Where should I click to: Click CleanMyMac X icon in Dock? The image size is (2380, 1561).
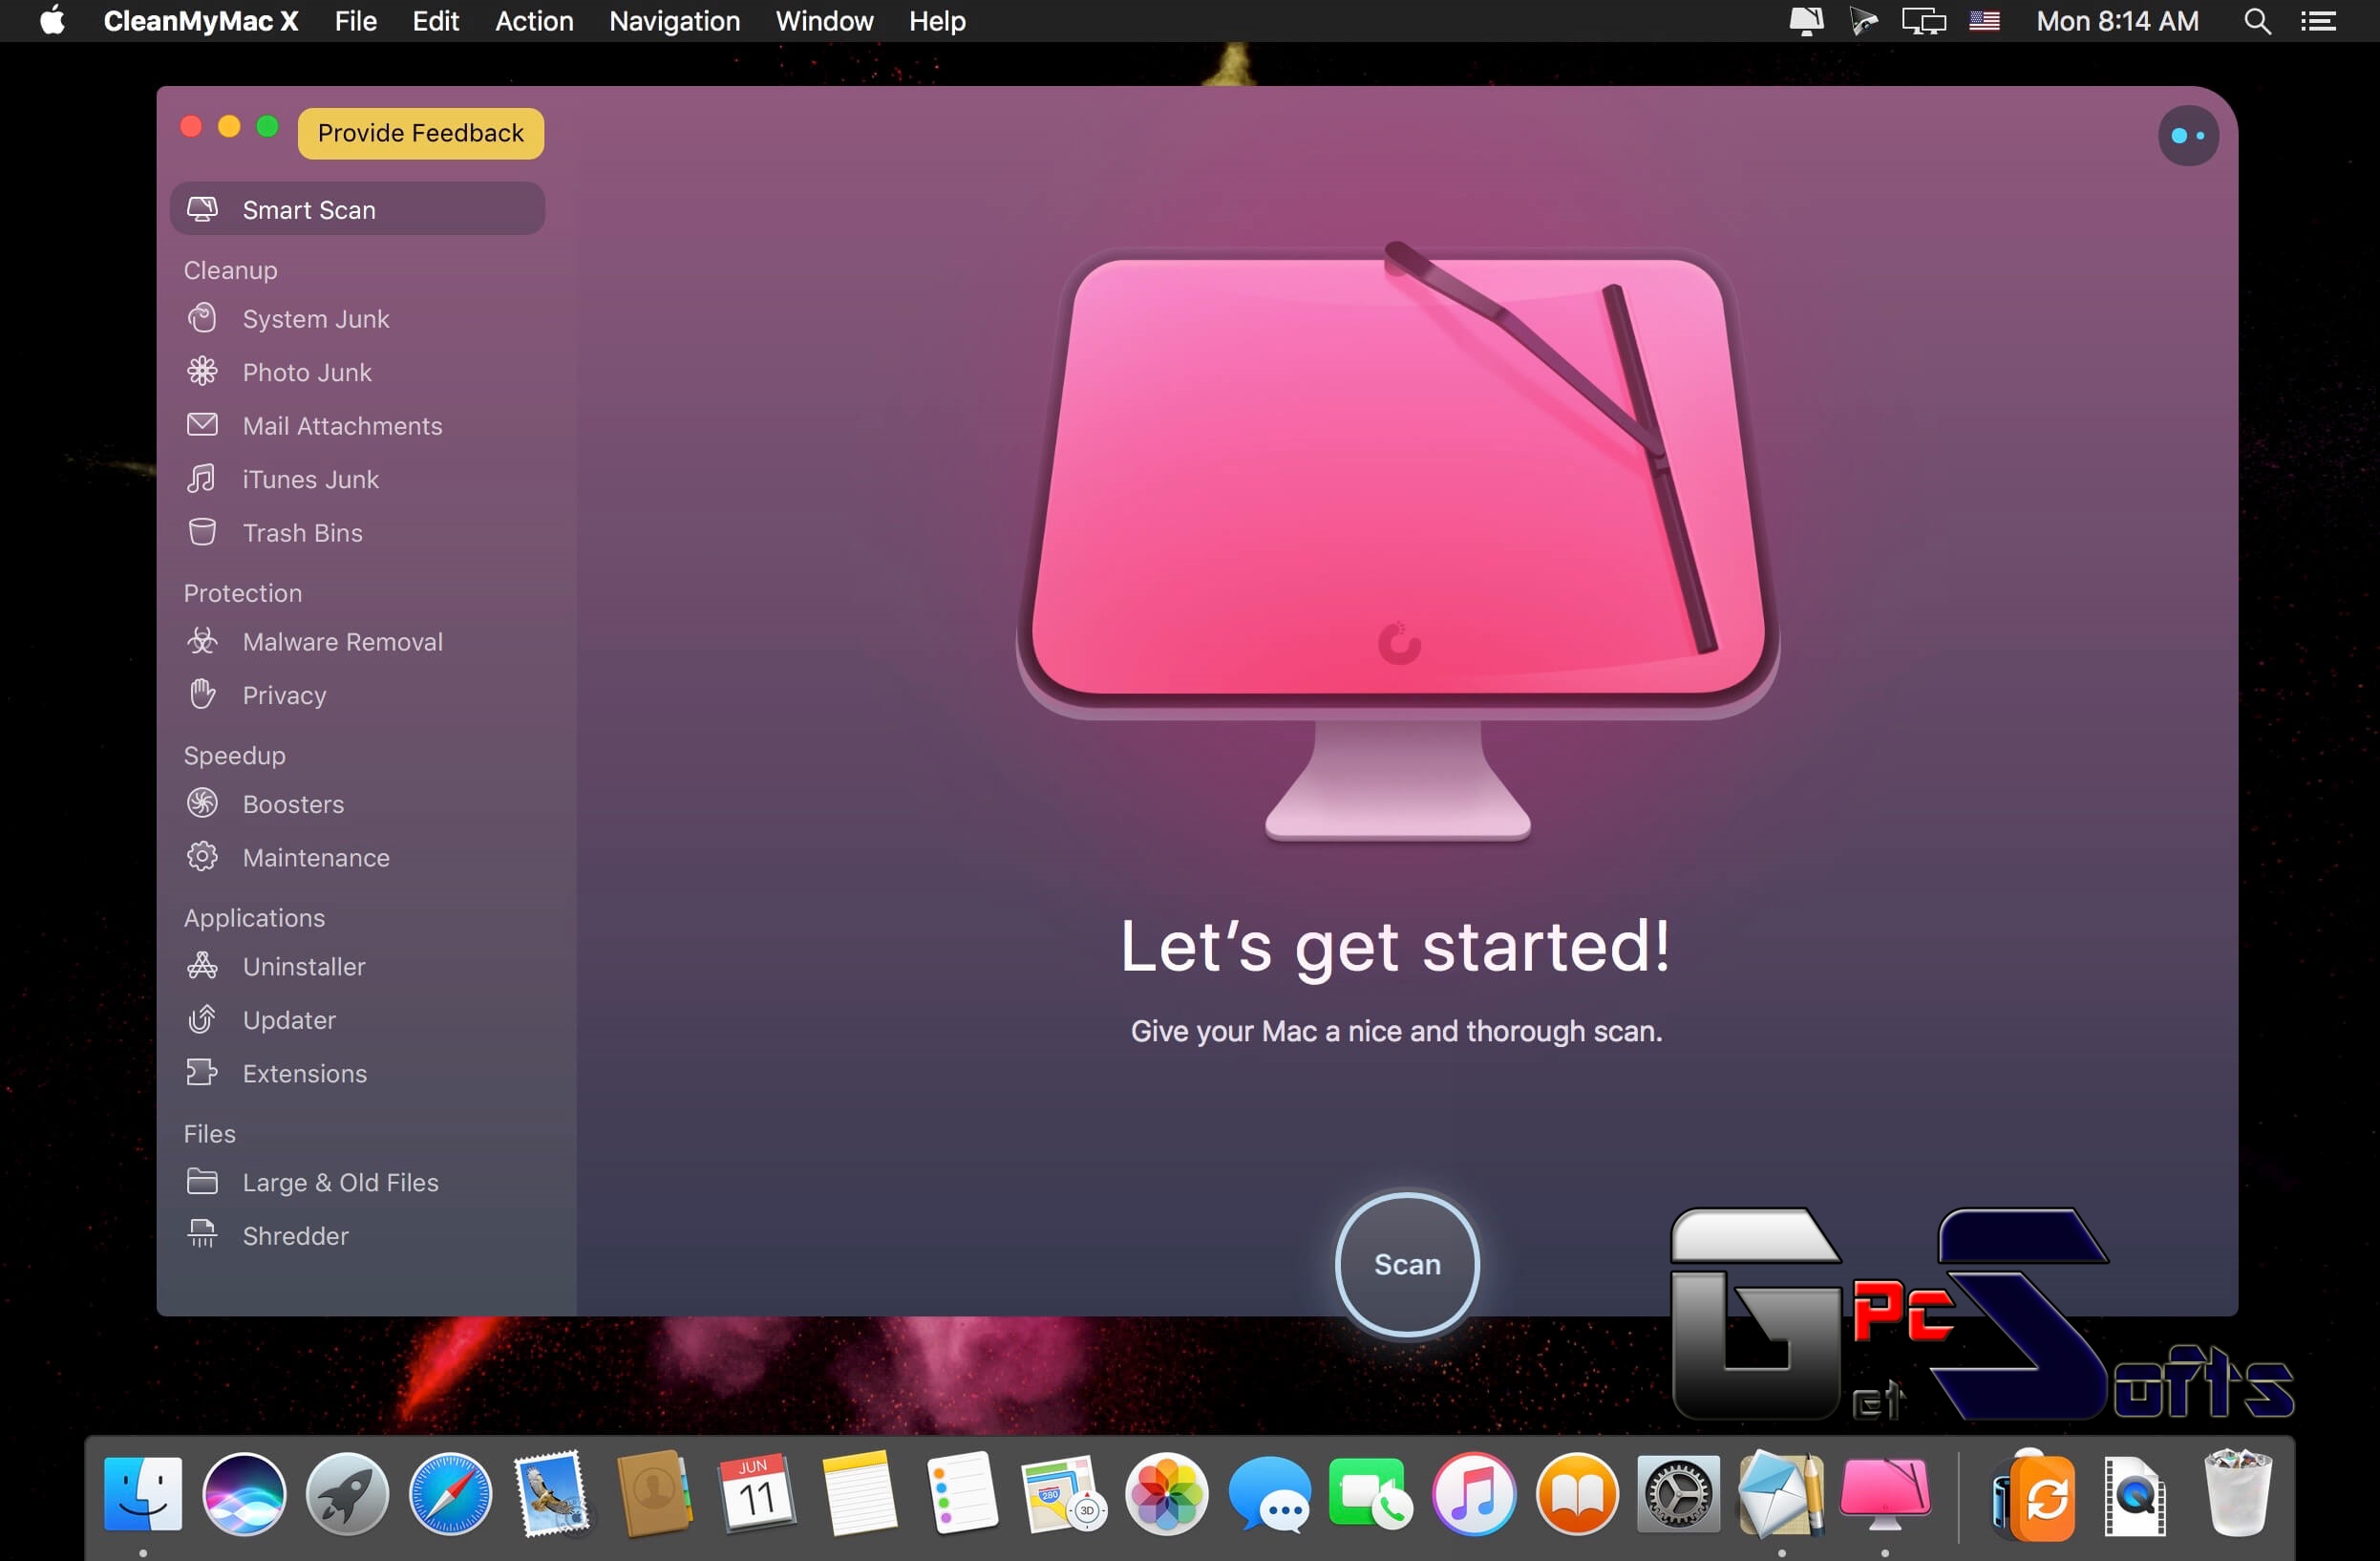pyautogui.click(x=1885, y=1494)
